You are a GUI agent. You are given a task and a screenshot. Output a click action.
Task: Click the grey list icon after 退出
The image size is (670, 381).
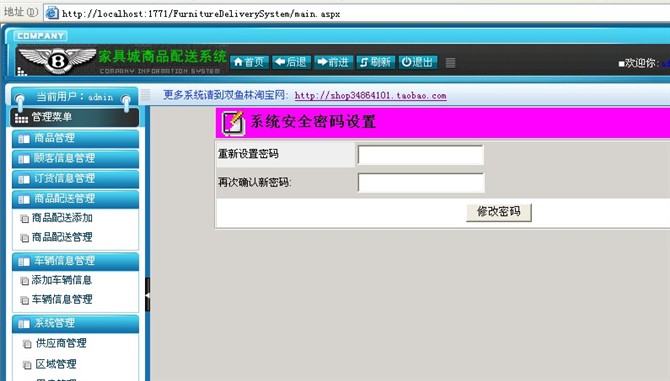[450, 63]
